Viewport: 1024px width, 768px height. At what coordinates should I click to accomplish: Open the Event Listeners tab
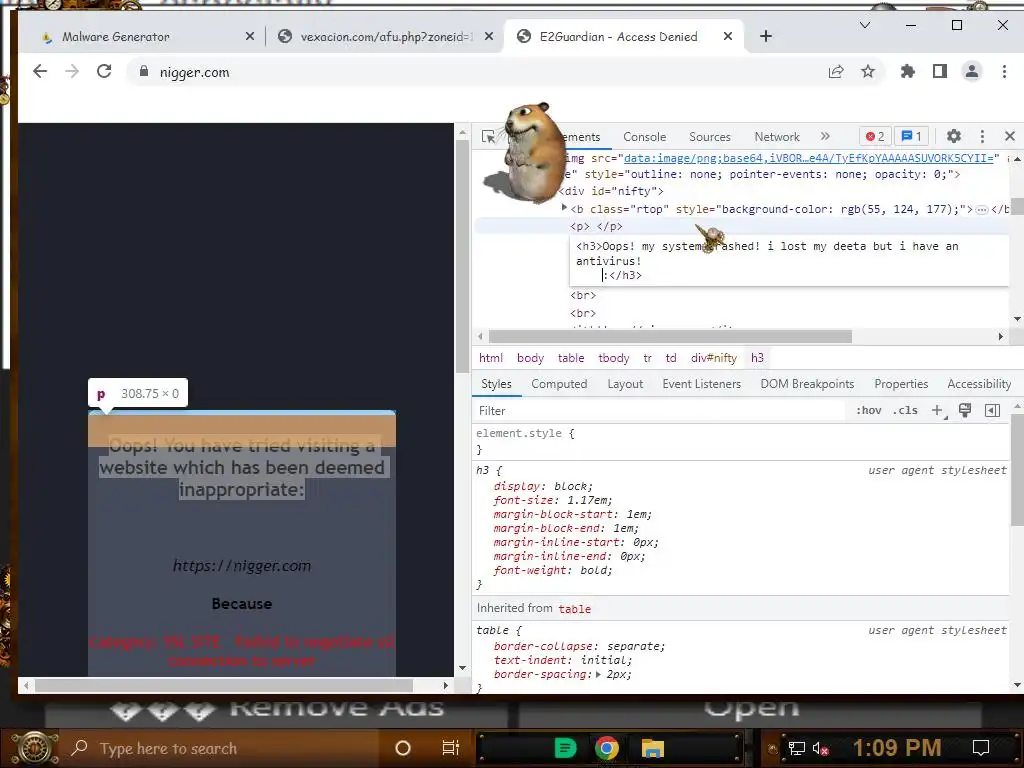(x=701, y=384)
